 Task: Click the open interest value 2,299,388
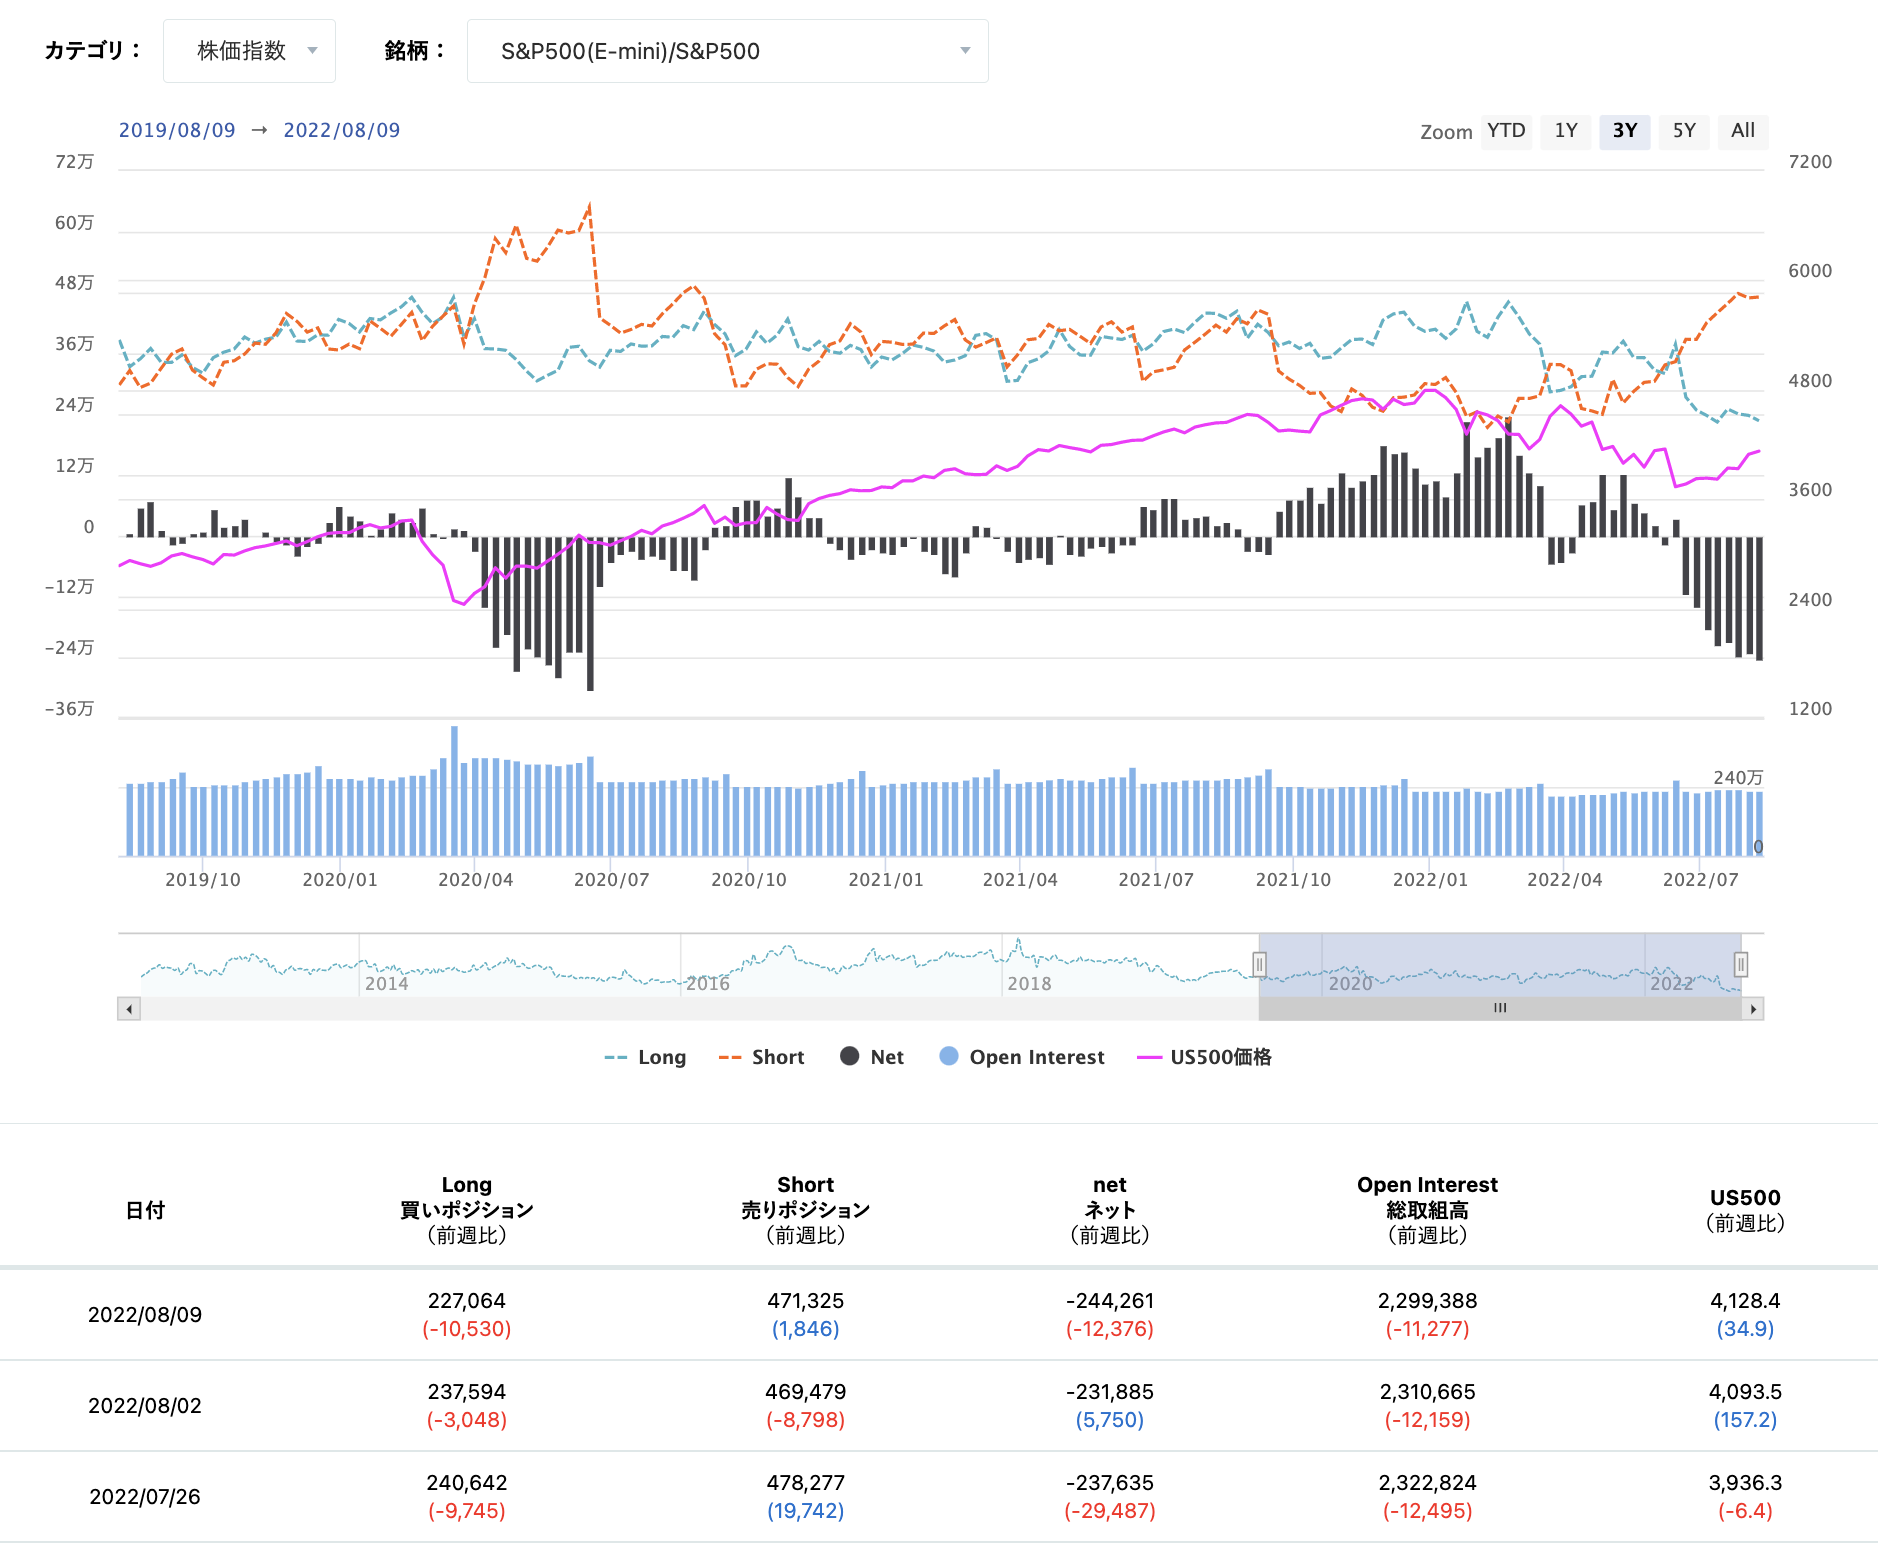1428,1301
